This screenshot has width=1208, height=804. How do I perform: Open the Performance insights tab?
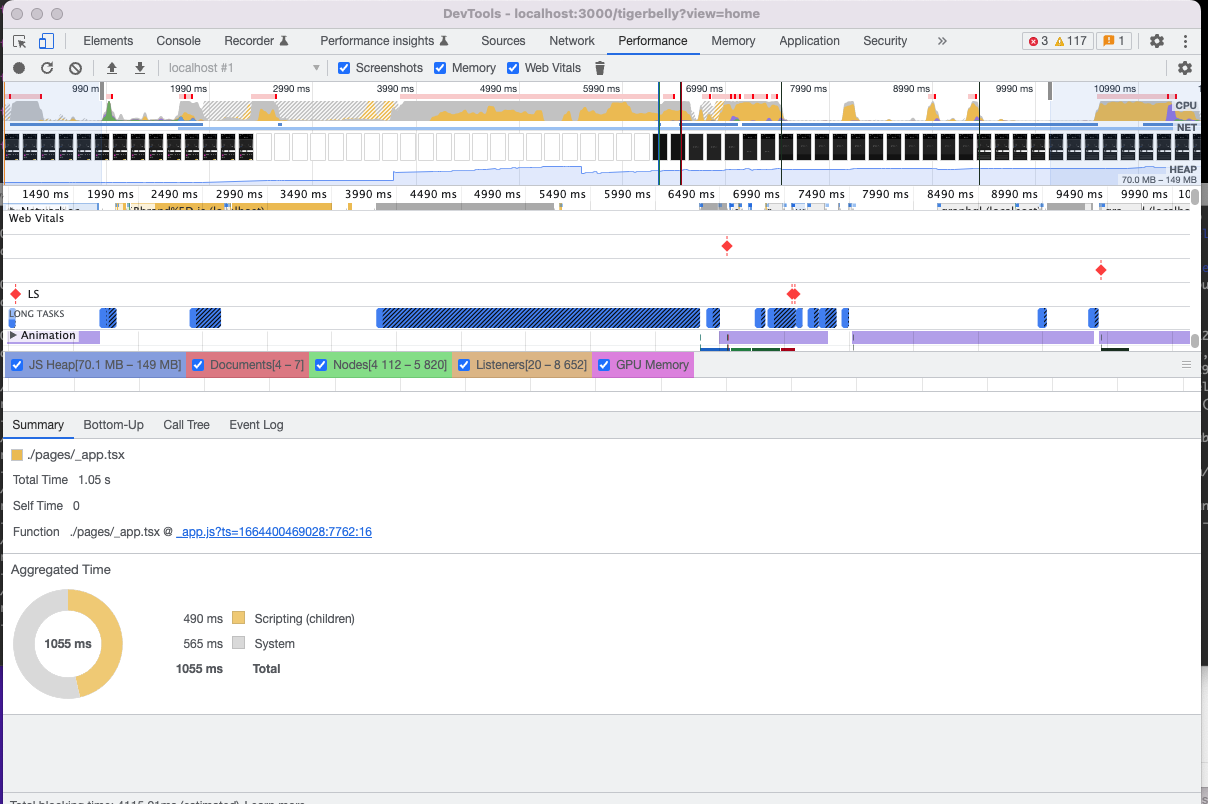(x=384, y=41)
